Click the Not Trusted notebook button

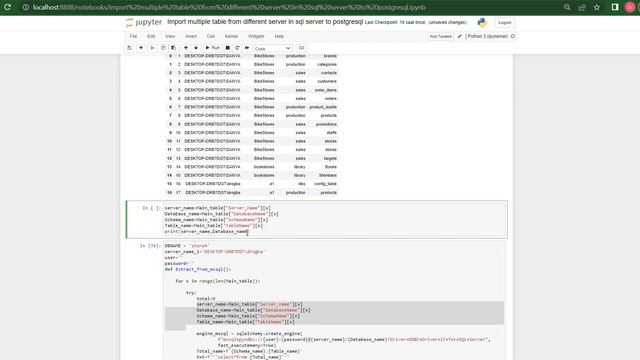coord(440,36)
